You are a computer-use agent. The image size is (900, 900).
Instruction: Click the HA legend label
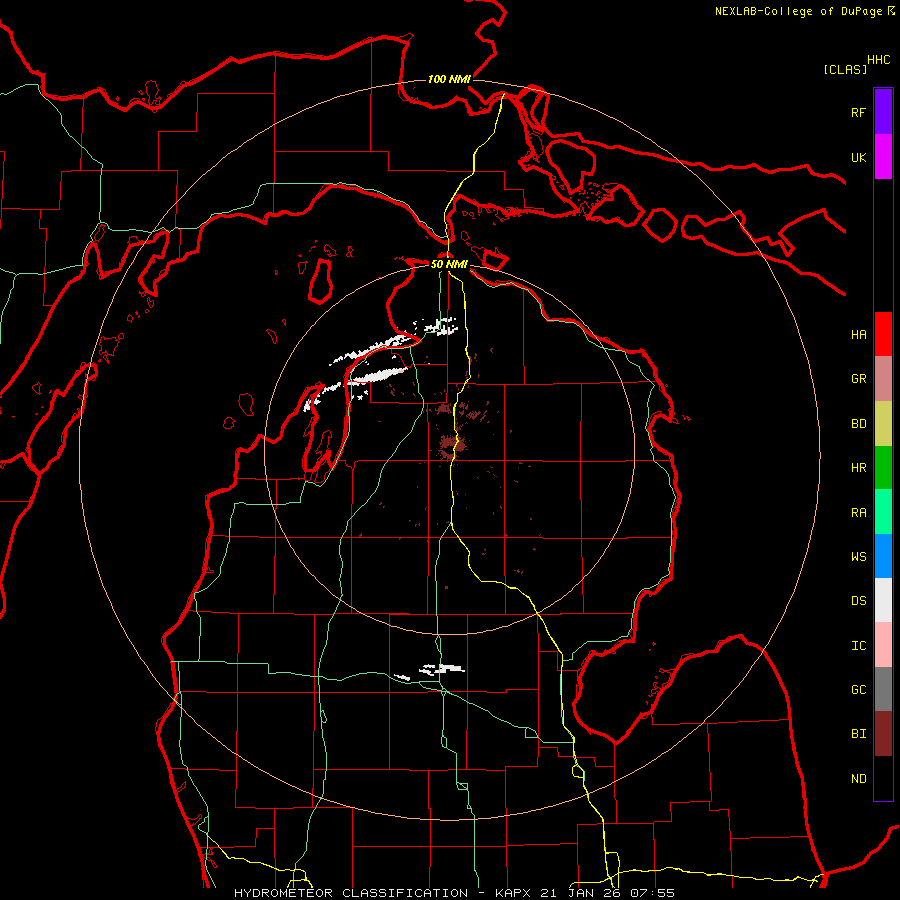858,335
